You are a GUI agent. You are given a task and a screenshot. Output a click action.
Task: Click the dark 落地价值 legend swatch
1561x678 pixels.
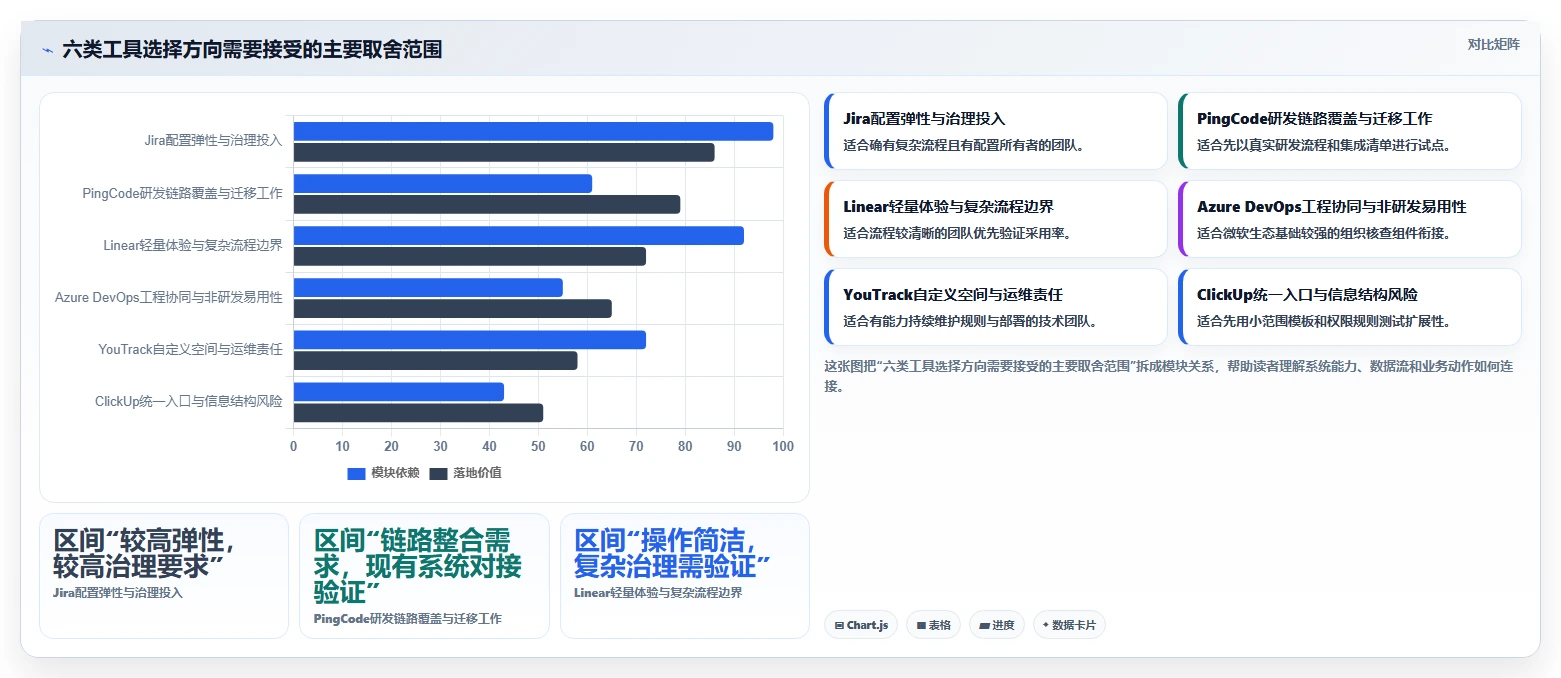coord(438,473)
